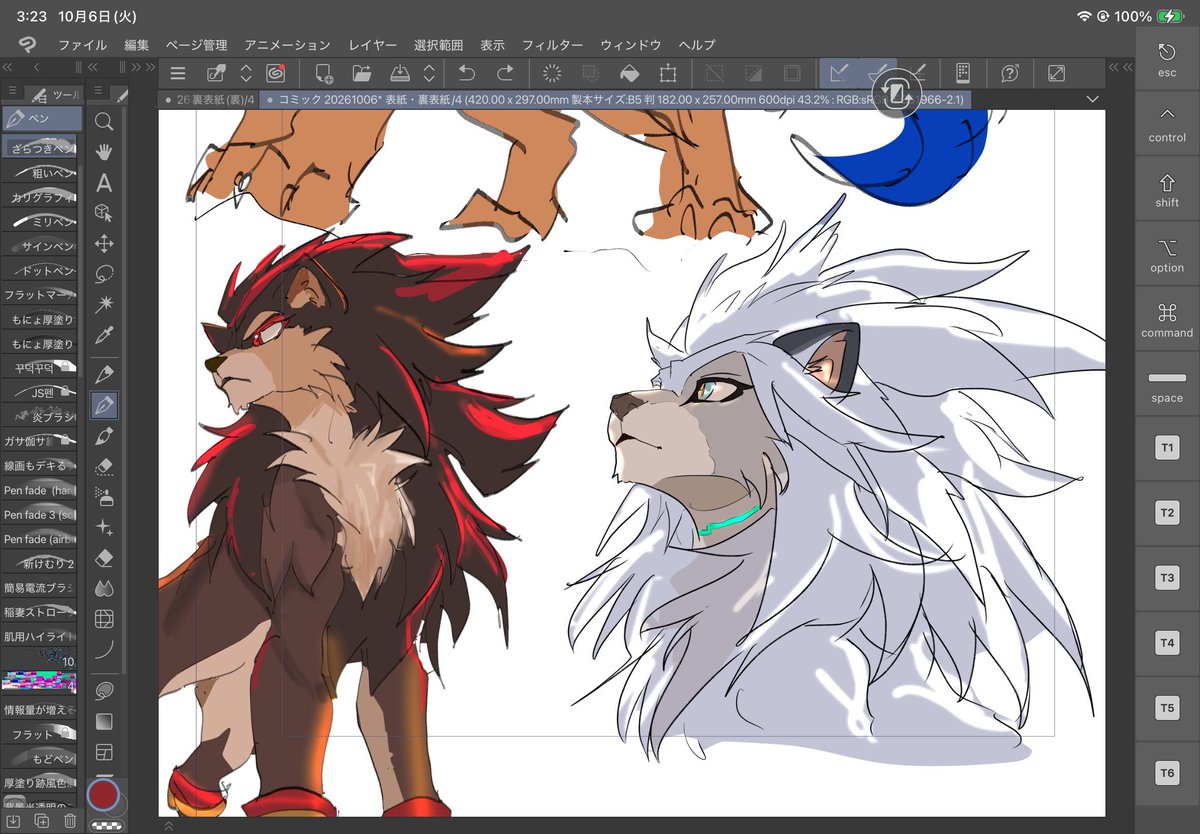Toggle the command modifier key
This screenshot has height=834, width=1200.
(1167, 319)
